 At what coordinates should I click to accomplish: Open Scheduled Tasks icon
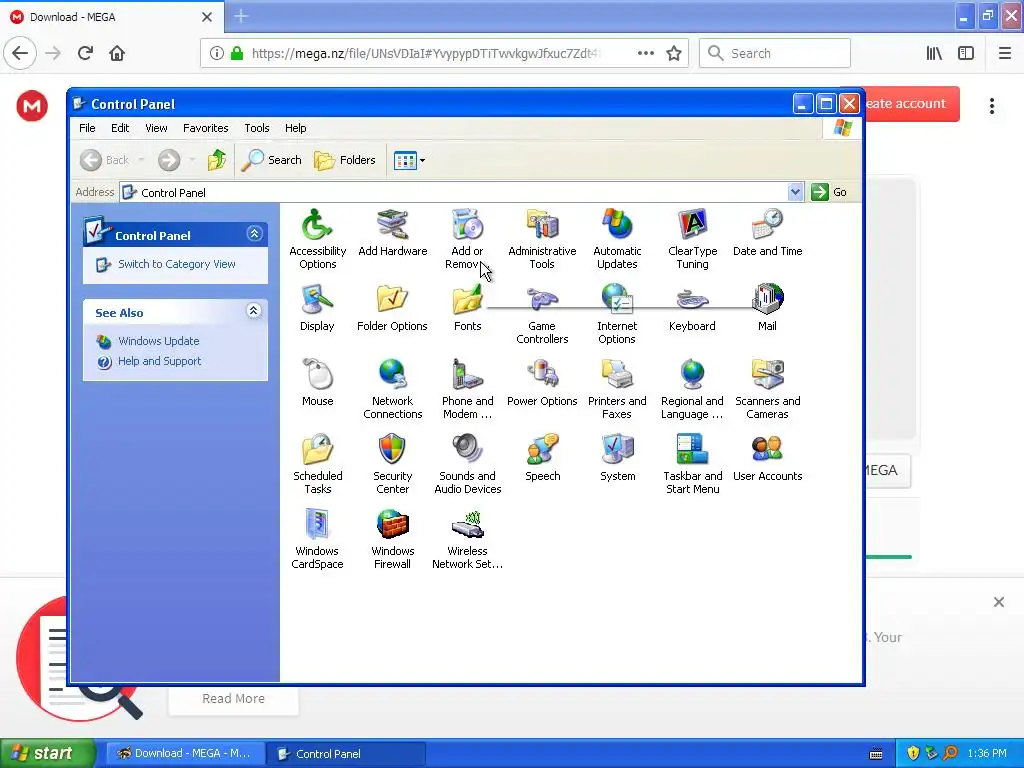coord(317,464)
